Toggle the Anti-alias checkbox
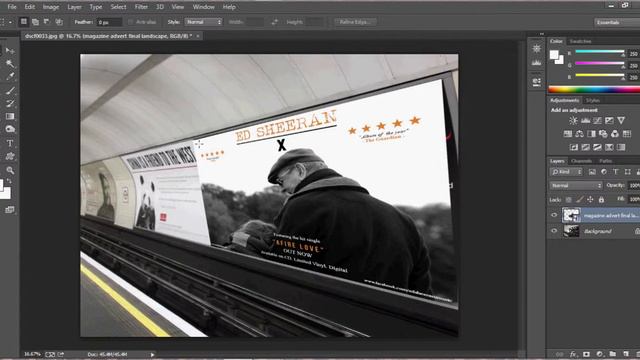This screenshot has width=640, height=360. 131,22
